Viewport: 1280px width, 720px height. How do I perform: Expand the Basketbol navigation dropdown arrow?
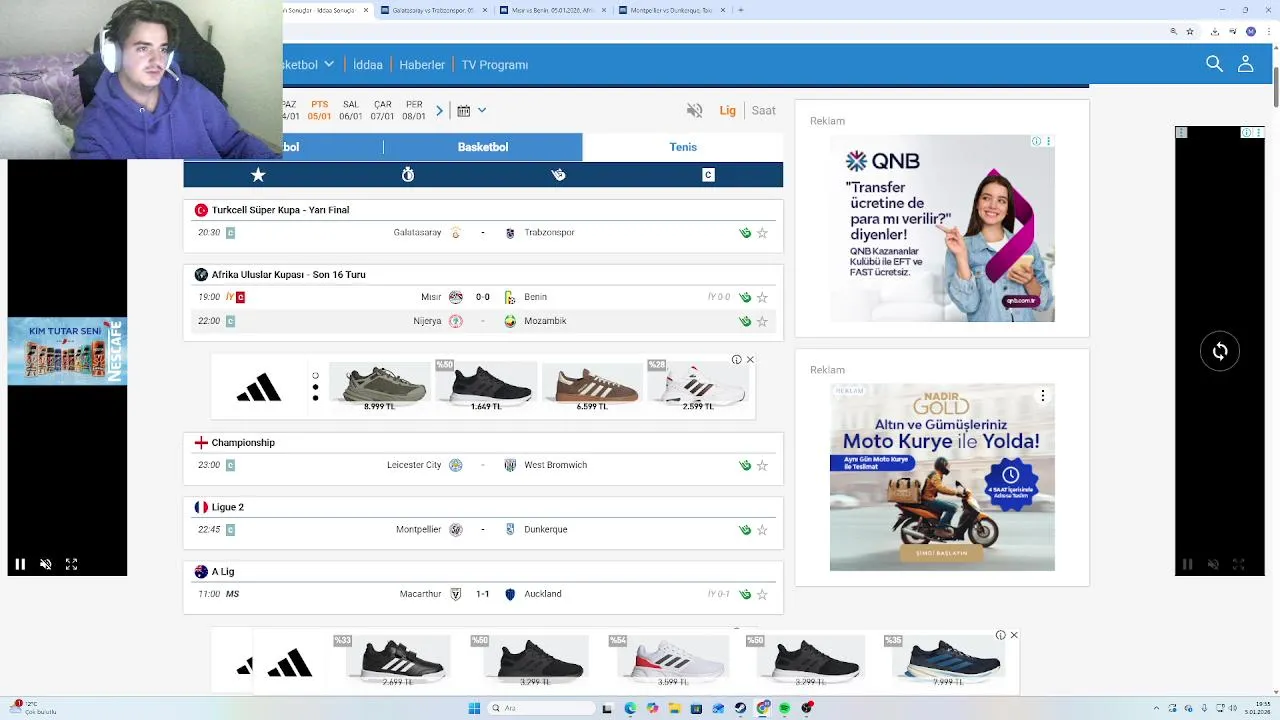[329, 64]
